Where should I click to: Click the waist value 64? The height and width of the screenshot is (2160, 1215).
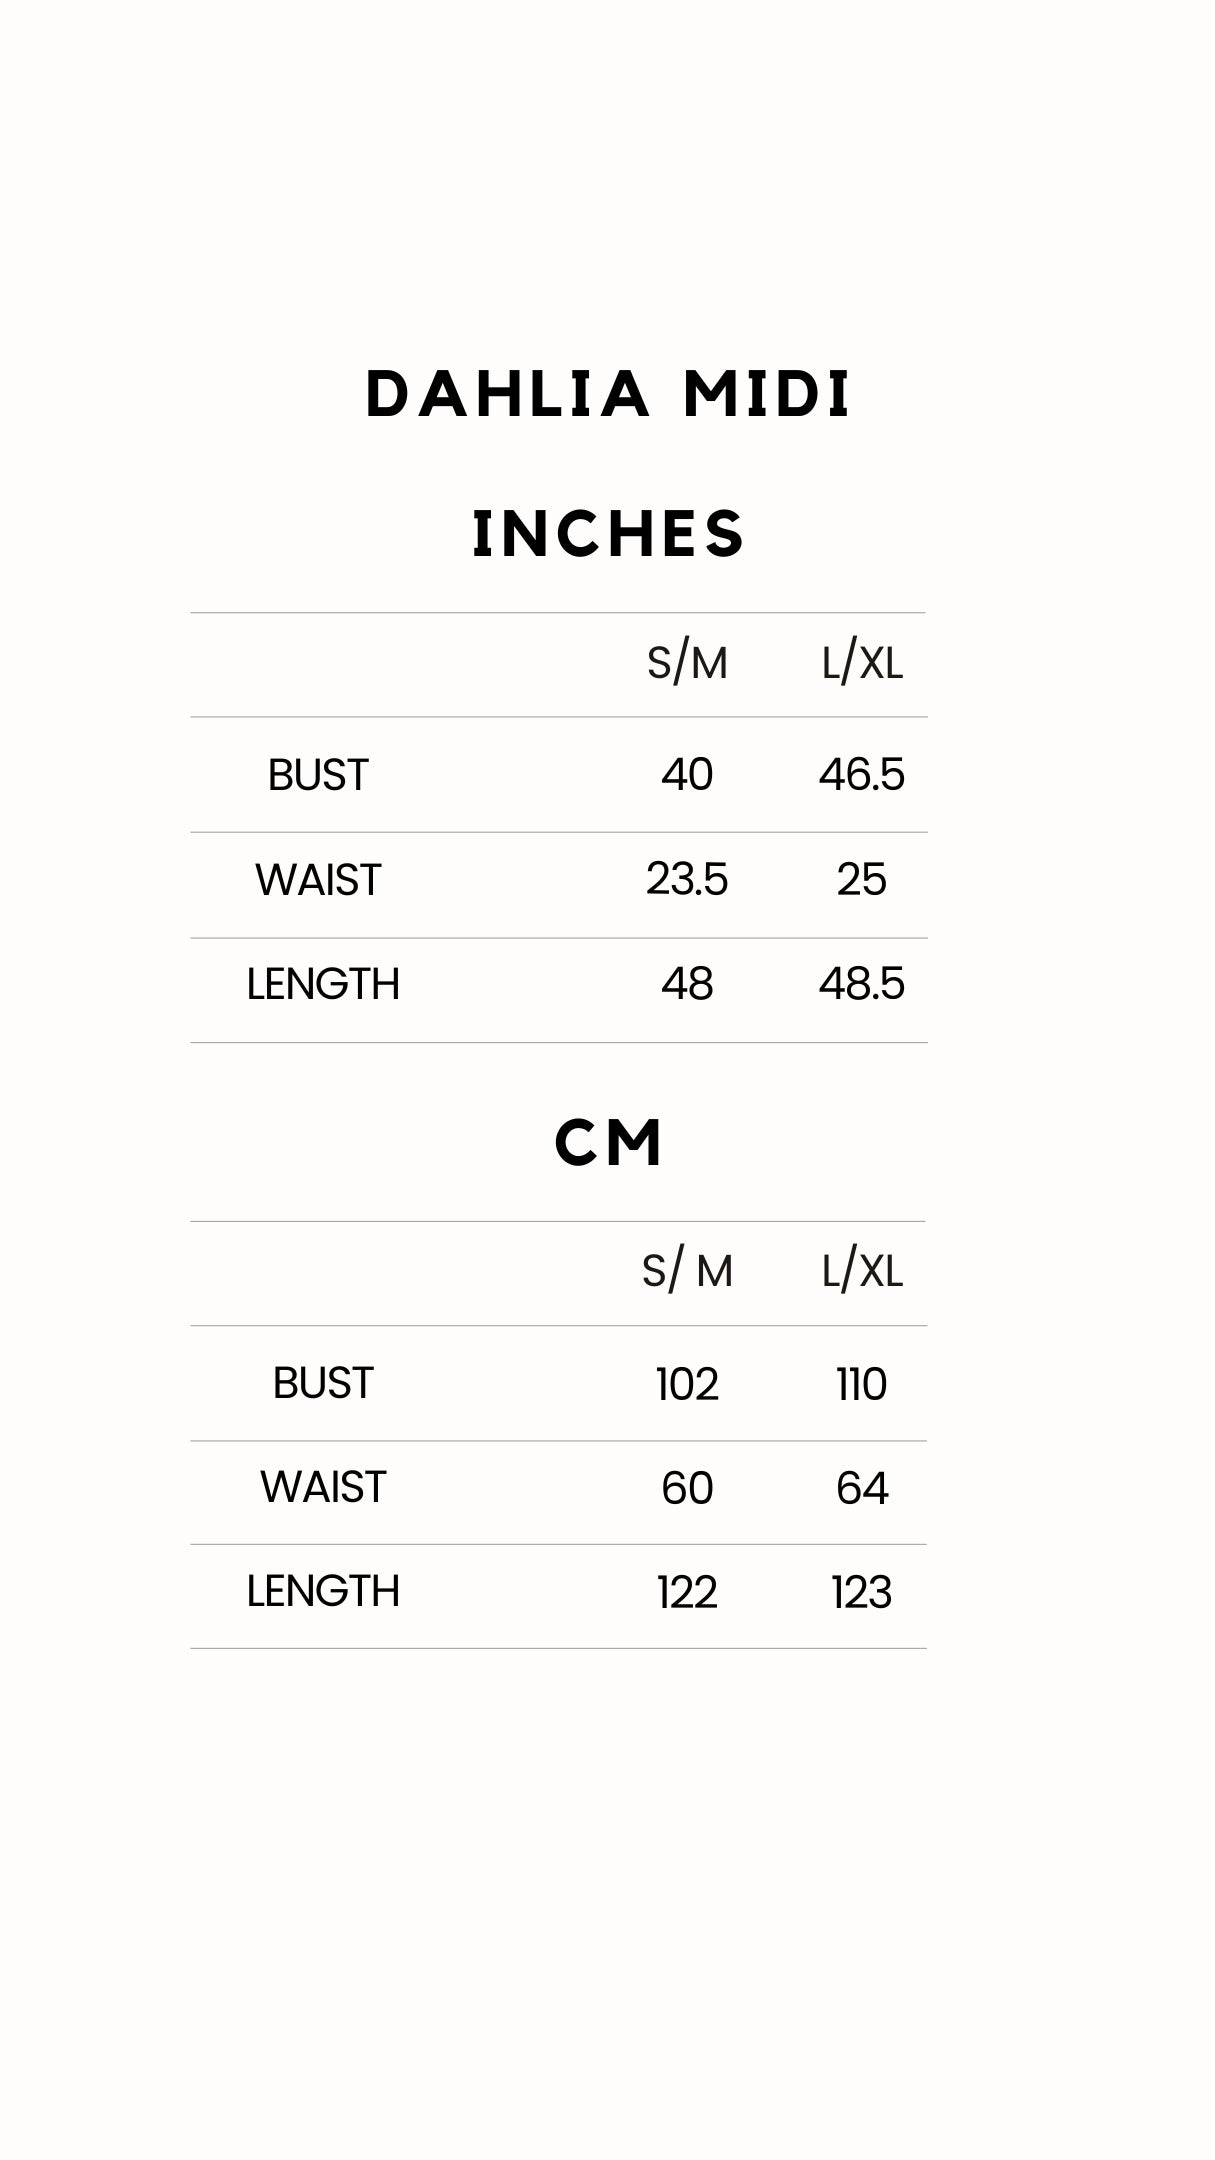pyautogui.click(x=861, y=1488)
